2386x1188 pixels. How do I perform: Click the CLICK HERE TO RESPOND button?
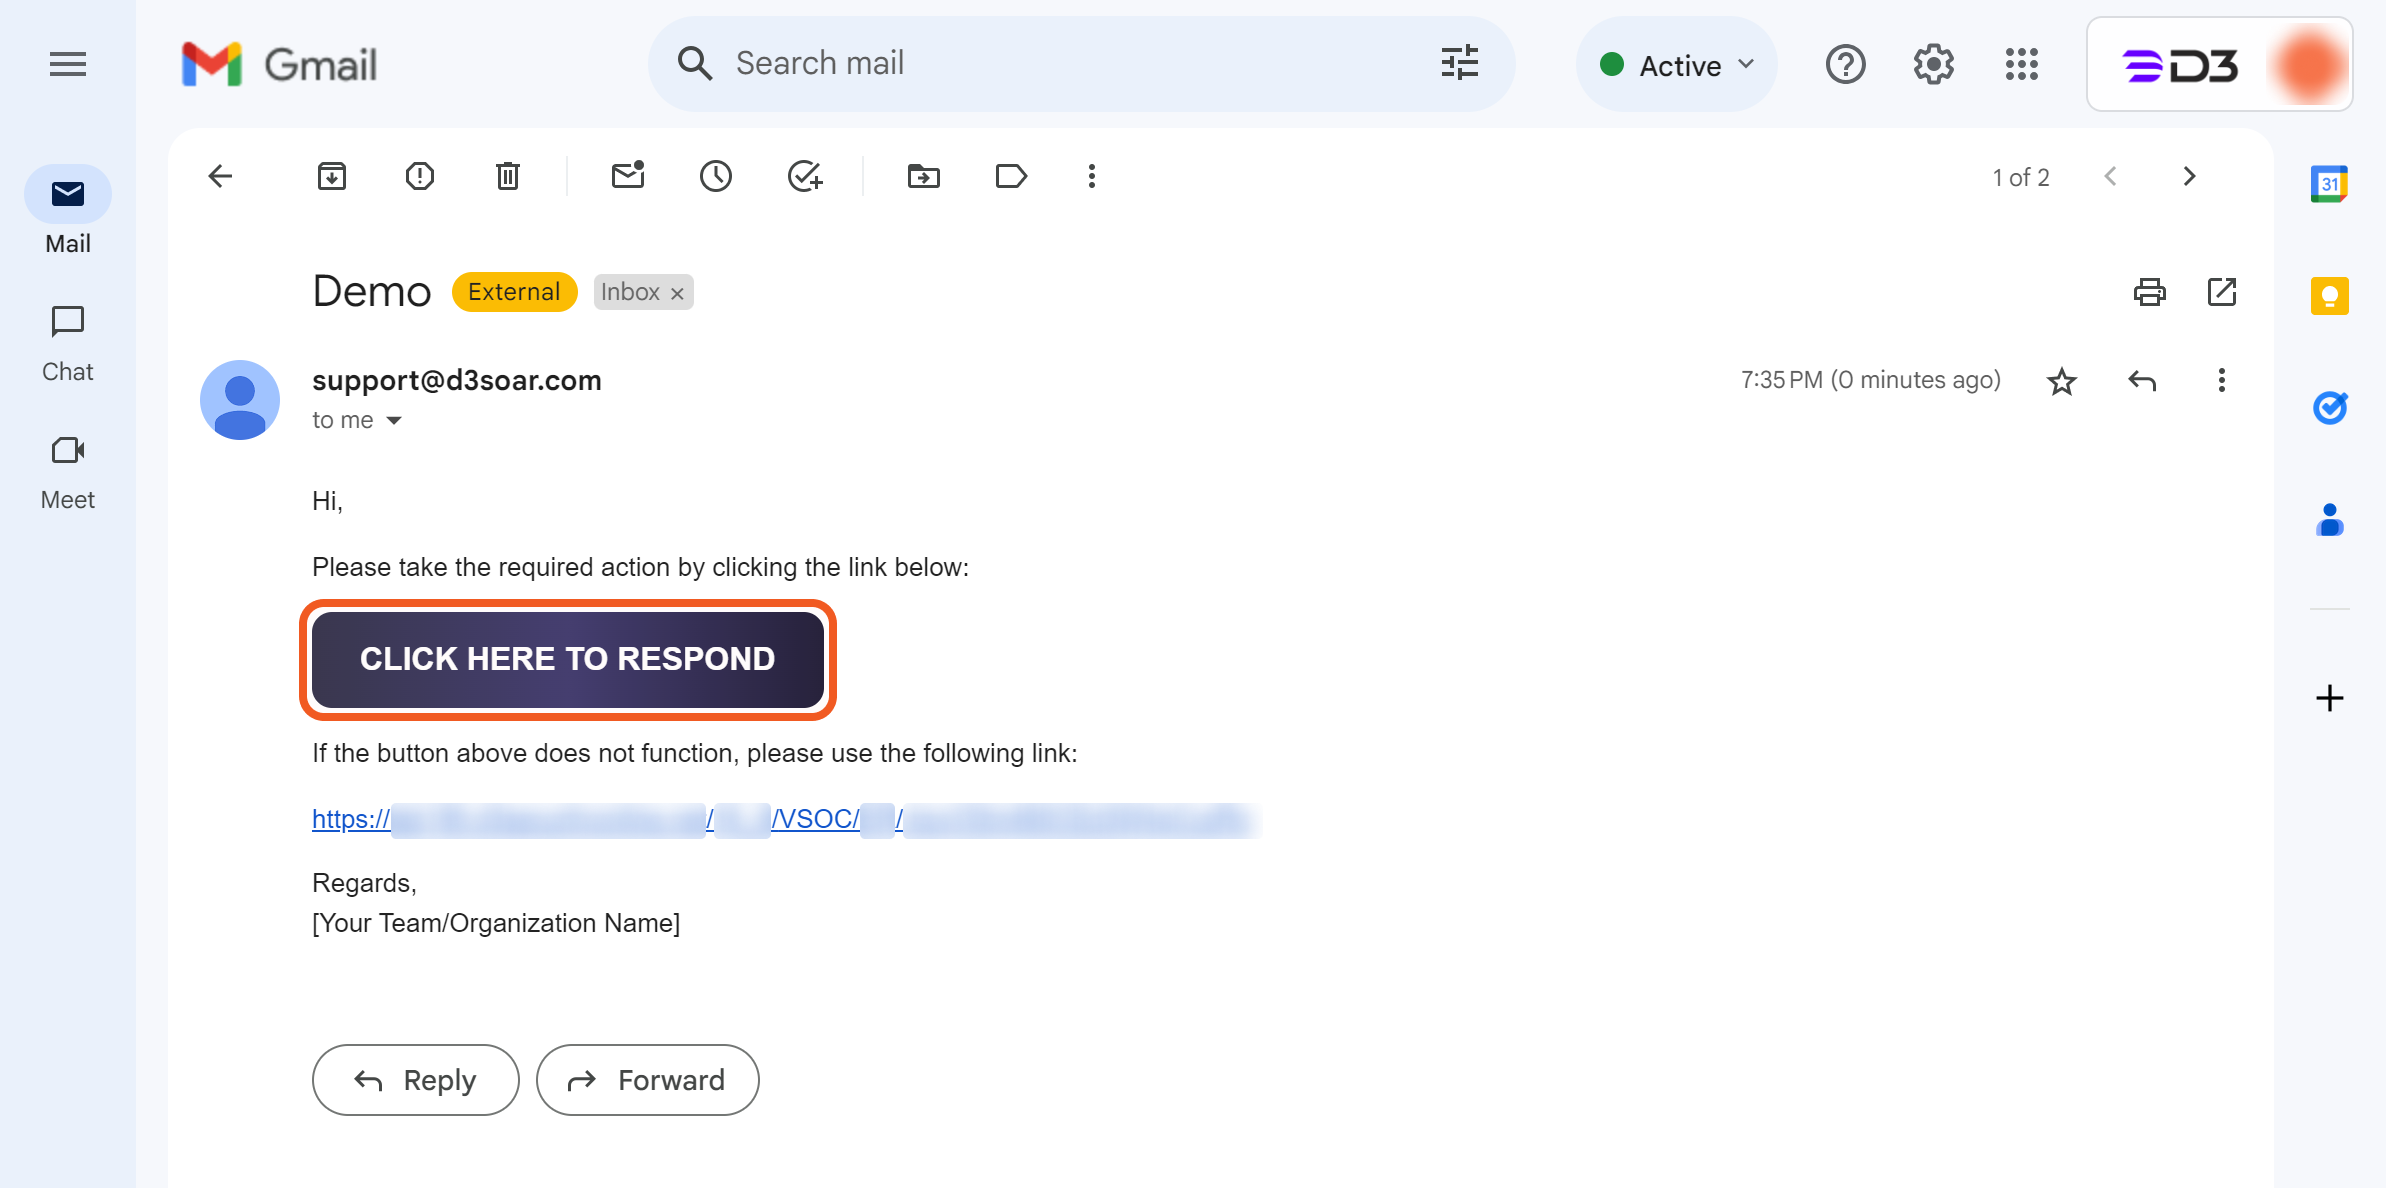pos(568,659)
